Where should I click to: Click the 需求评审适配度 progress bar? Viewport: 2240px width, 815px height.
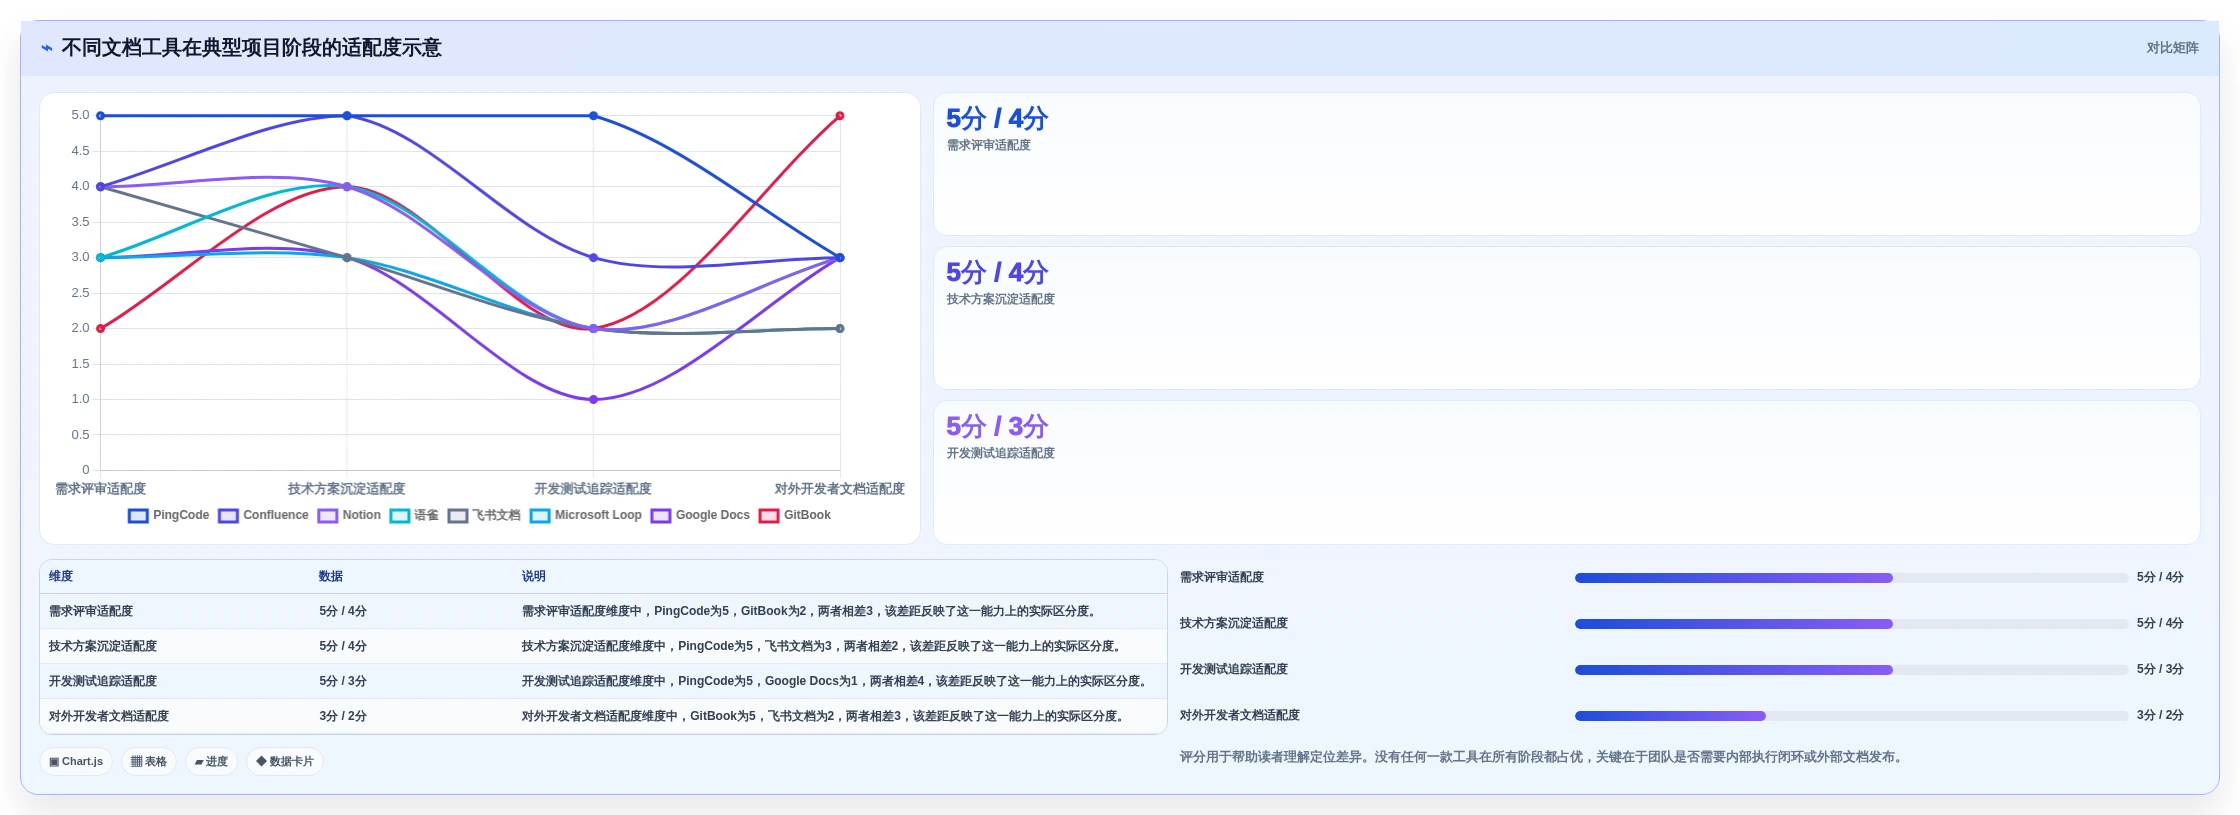[x=1851, y=578]
